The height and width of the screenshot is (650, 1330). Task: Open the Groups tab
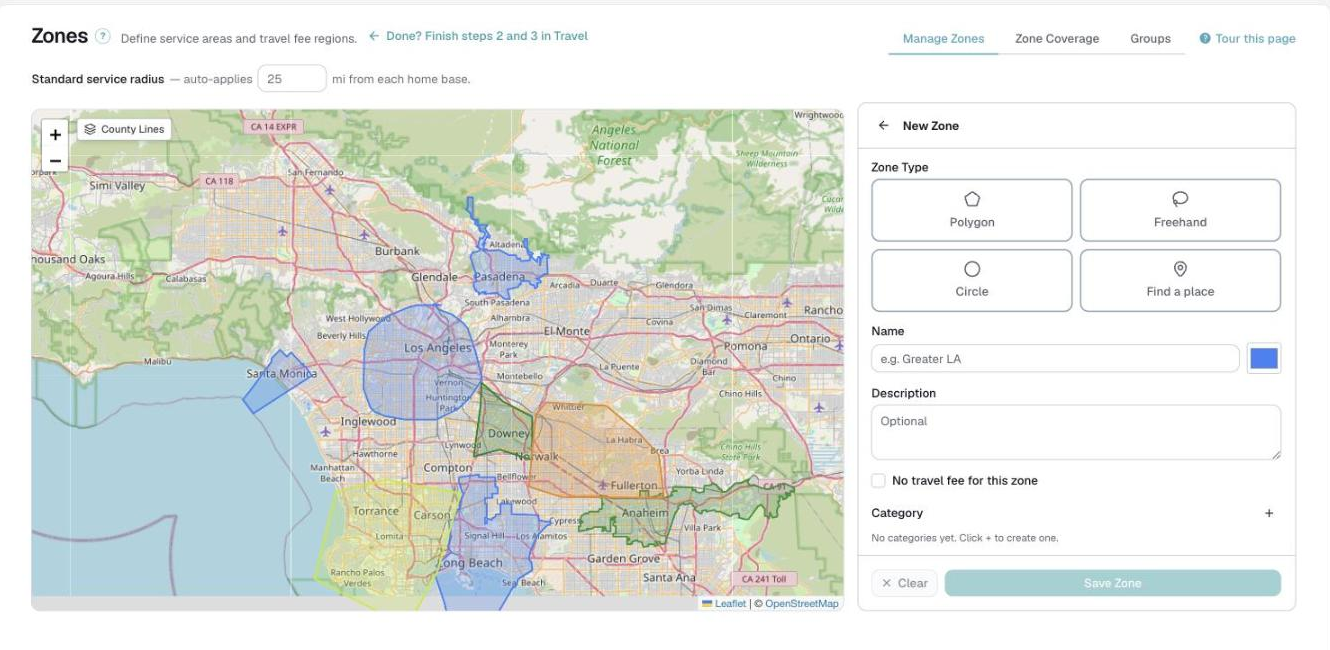point(1150,39)
